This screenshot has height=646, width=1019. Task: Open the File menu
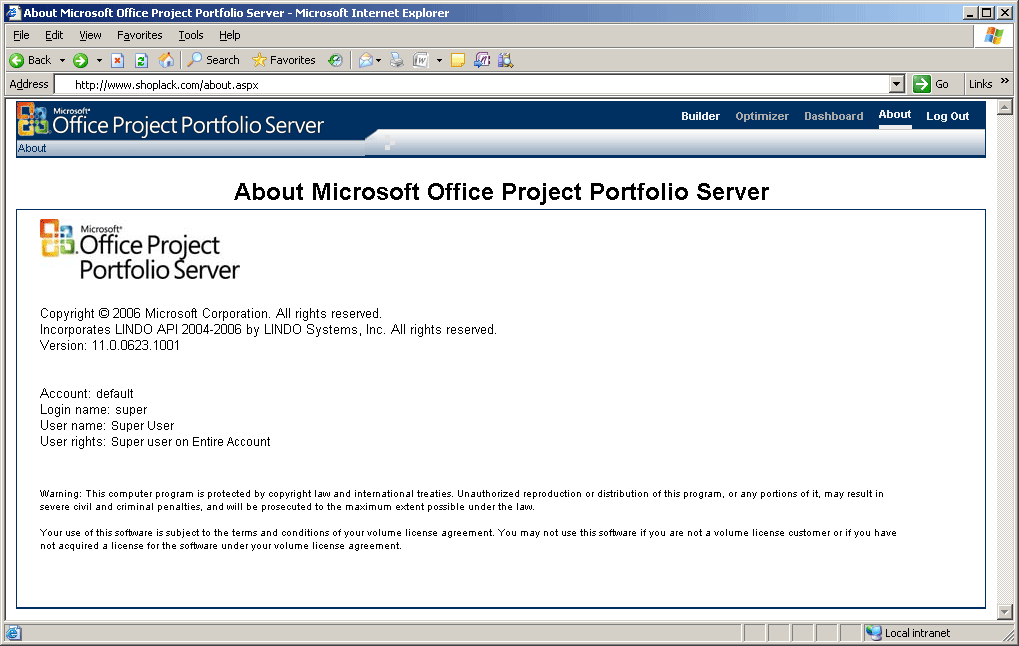(21, 35)
